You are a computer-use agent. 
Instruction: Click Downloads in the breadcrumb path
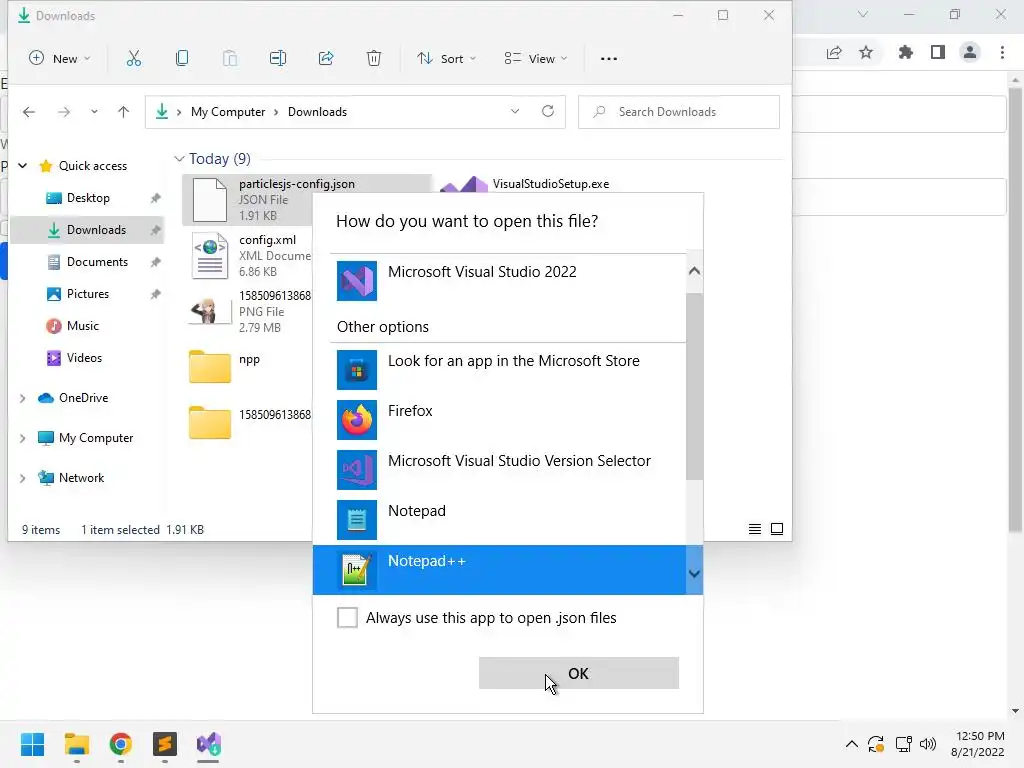(317, 112)
